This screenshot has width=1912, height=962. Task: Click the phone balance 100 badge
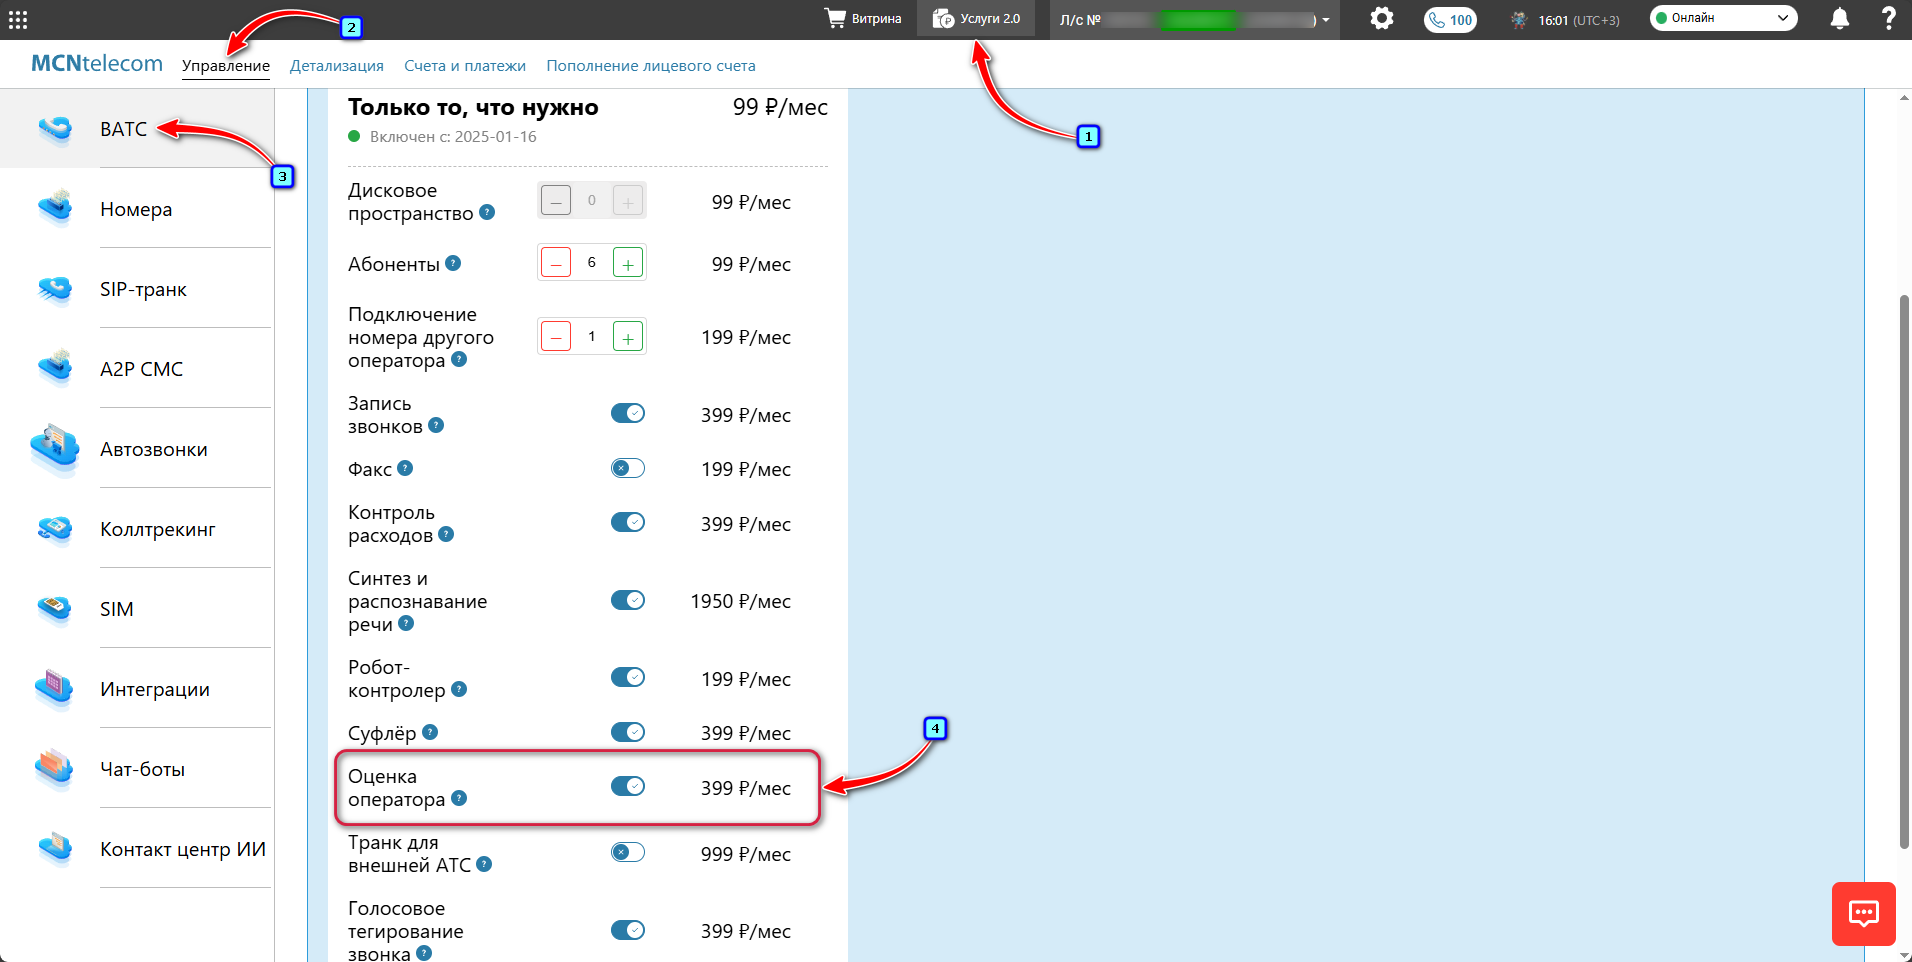click(1450, 20)
